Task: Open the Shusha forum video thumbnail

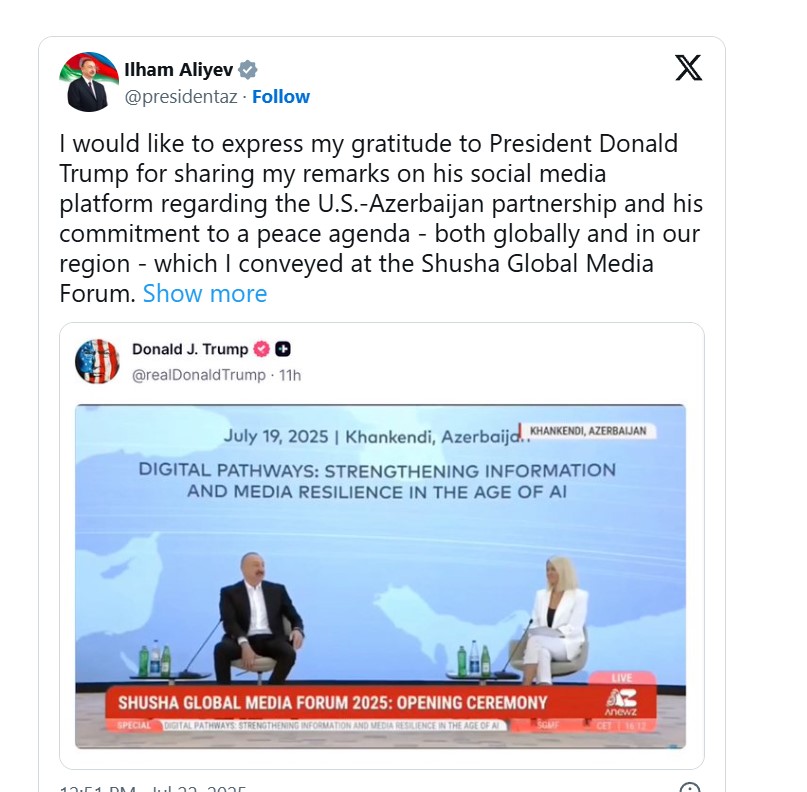Action: (380, 560)
